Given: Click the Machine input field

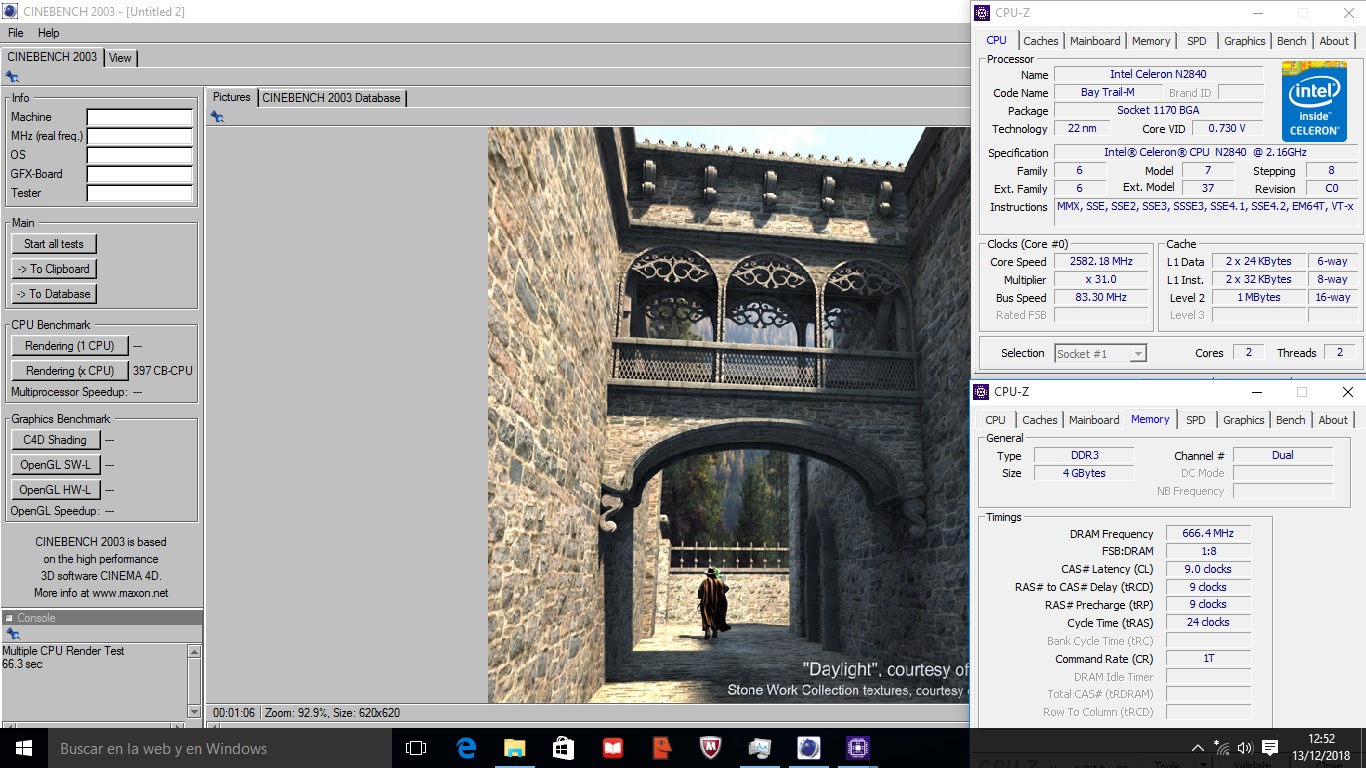Looking at the screenshot, I should (x=140, y=118).
